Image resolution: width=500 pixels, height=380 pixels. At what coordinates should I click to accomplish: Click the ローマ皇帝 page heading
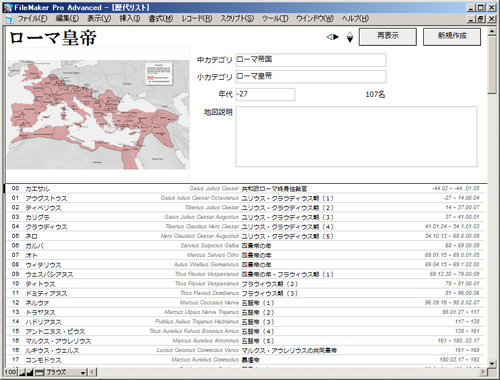coord(53,37)
